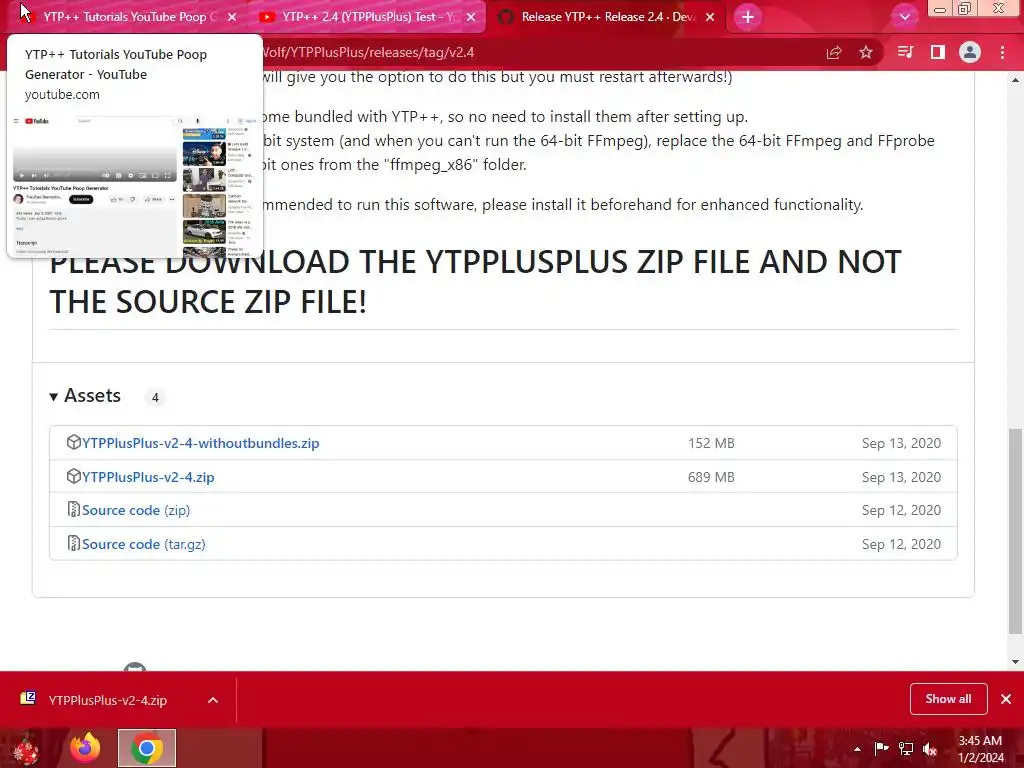This screenshot has width=1024, height=768.
Task: Download Source code (zip)
Action: (136, 511)
